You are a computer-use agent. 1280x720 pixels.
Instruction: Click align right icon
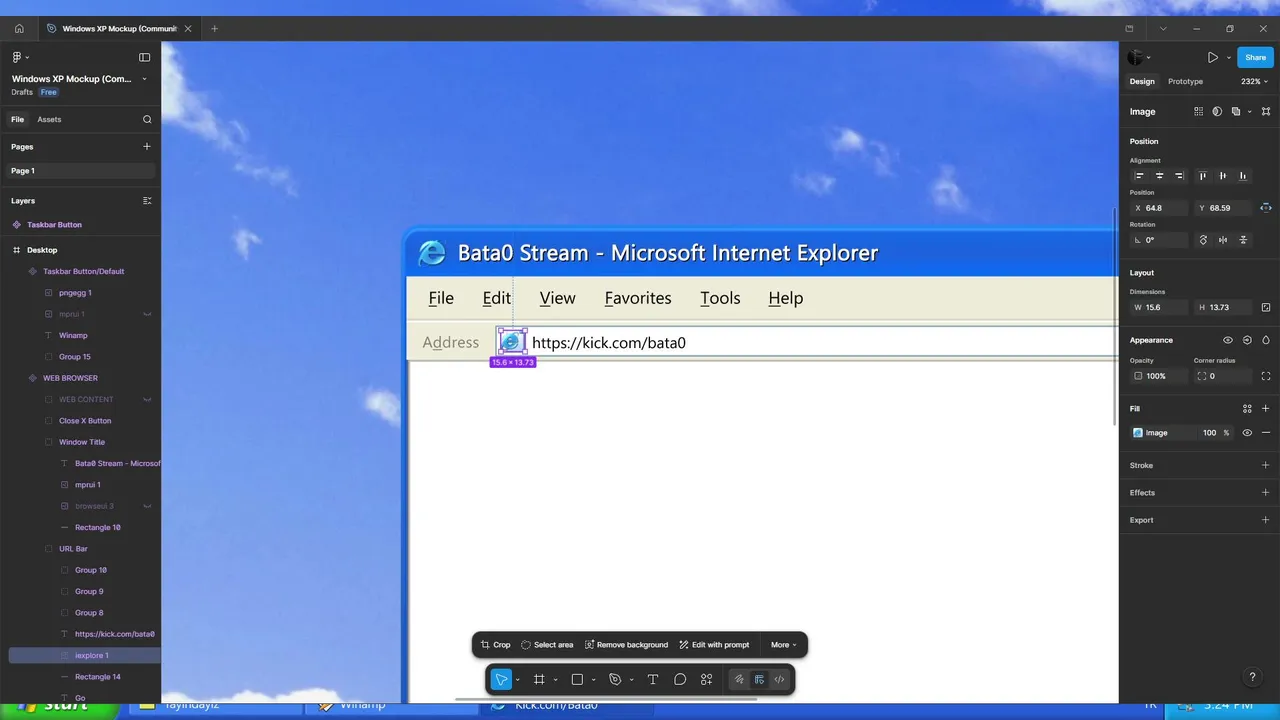[1180, 176]
